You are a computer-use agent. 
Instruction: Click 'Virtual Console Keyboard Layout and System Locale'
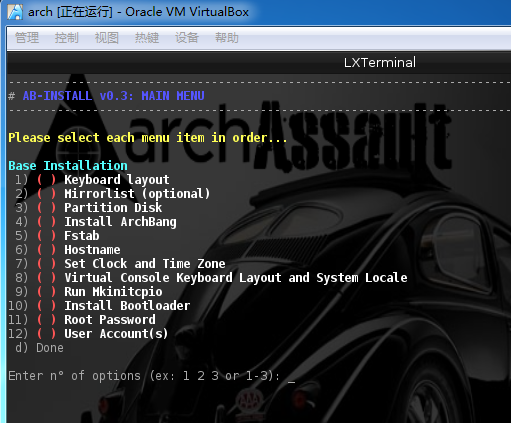click(x=236, y=278)
